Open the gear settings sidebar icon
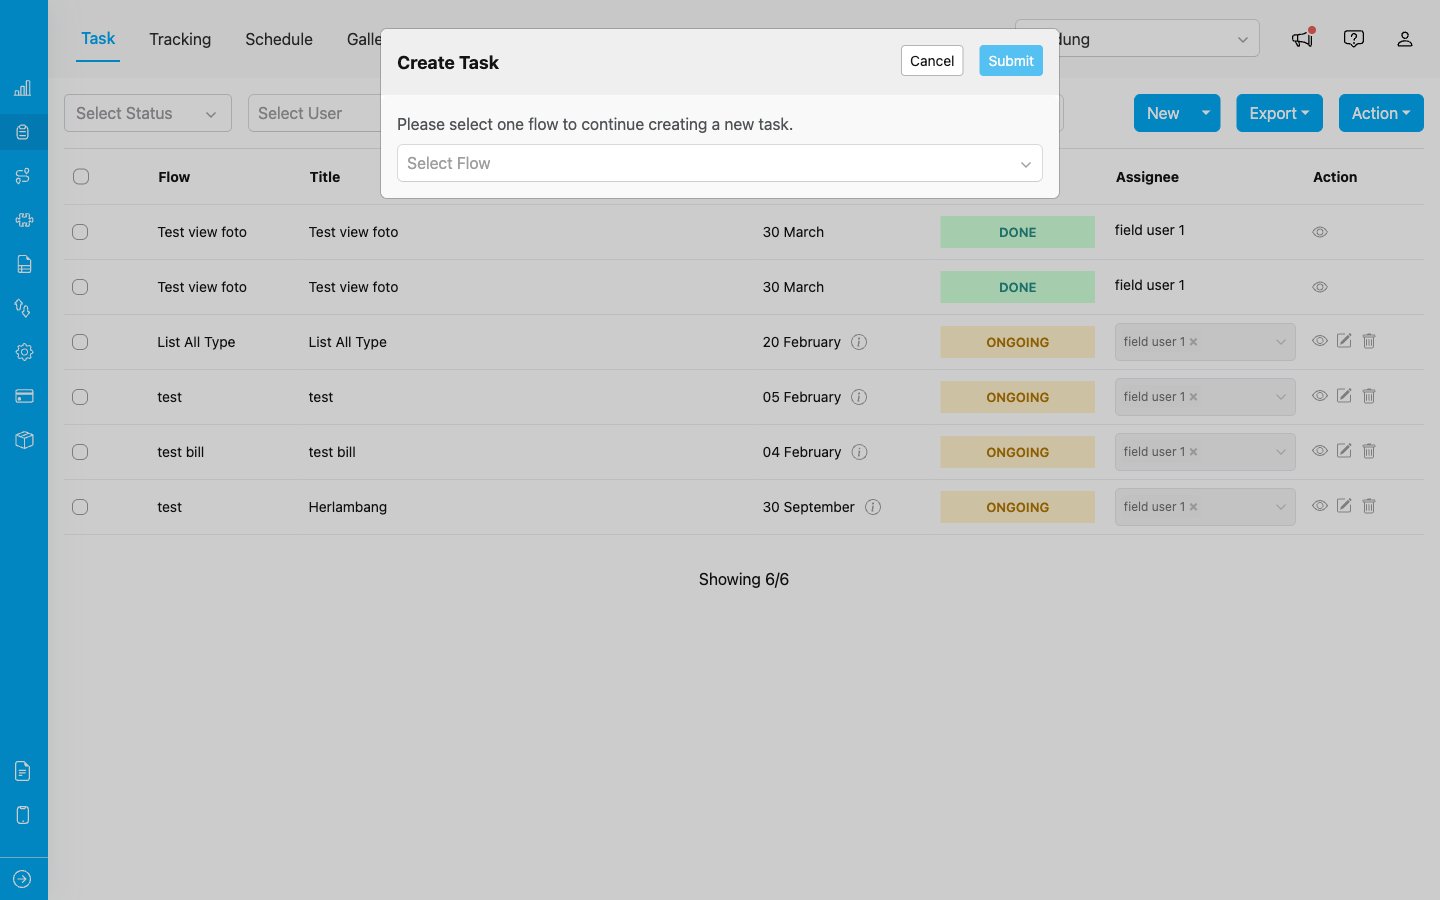 (x=24, y=352)
